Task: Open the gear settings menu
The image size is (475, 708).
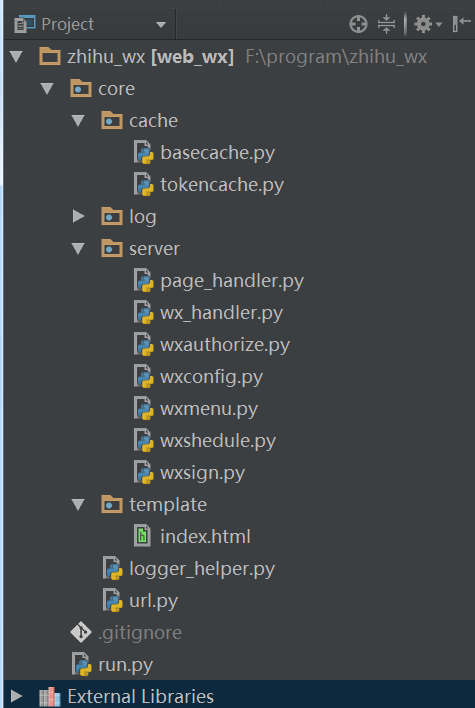Action: coord(427,24)
